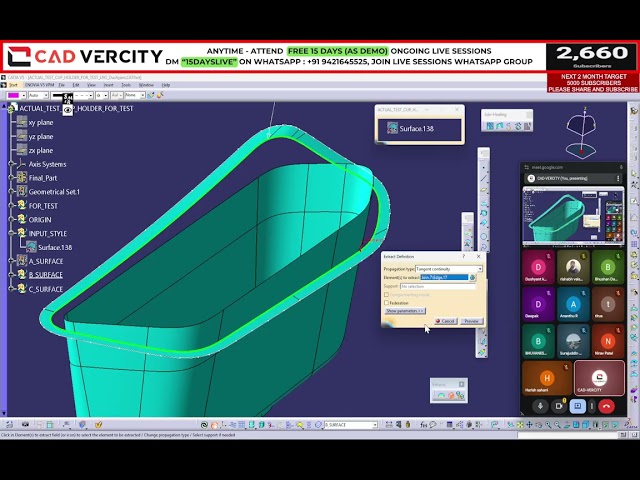Enable the Federation checkbox

[x=386, y=303]
